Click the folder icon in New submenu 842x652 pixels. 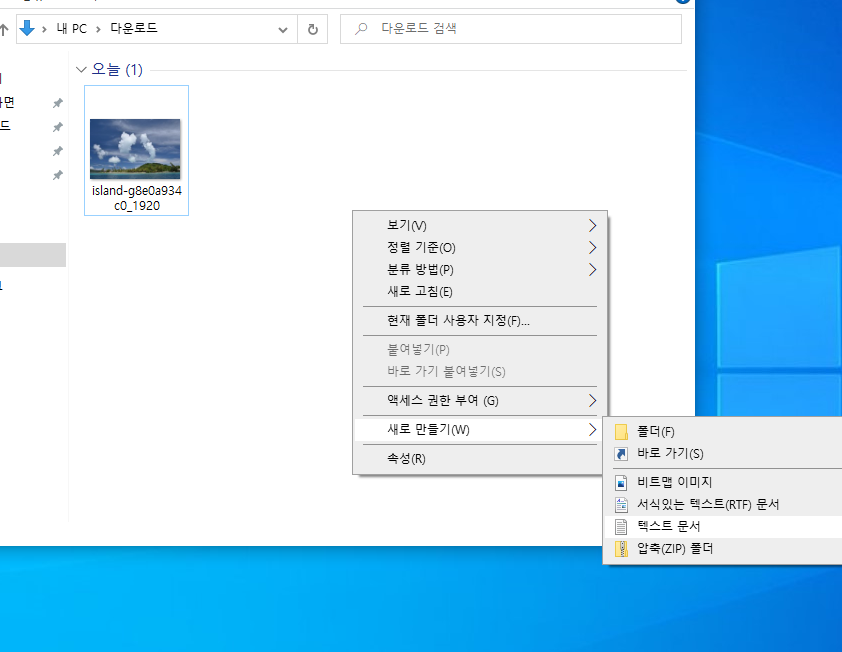[621, 432]
